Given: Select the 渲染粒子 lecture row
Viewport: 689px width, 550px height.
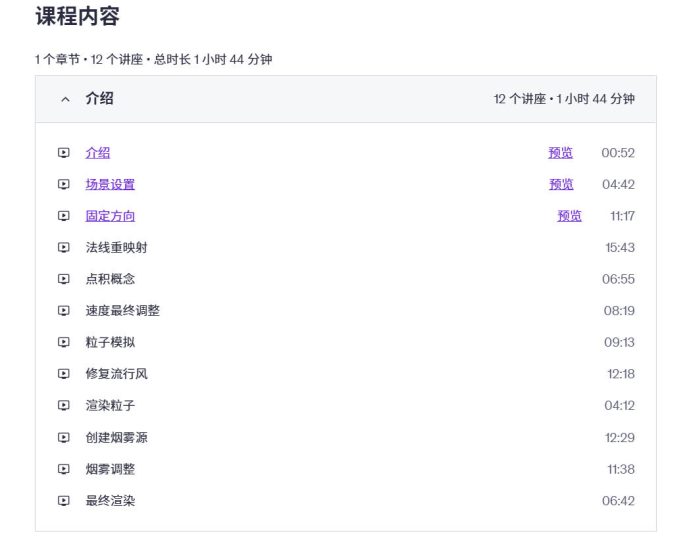Looking at the screenshot, I should tap(346, 405).
